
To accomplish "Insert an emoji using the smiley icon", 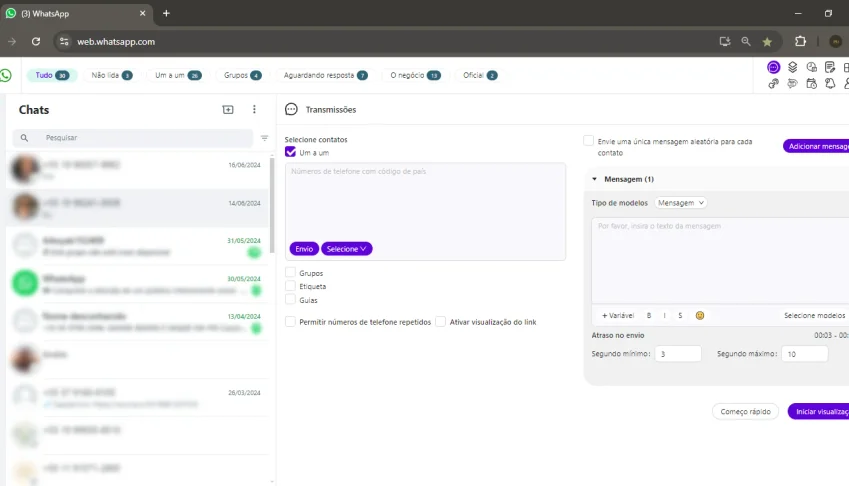I will click(x=700, y=316).
